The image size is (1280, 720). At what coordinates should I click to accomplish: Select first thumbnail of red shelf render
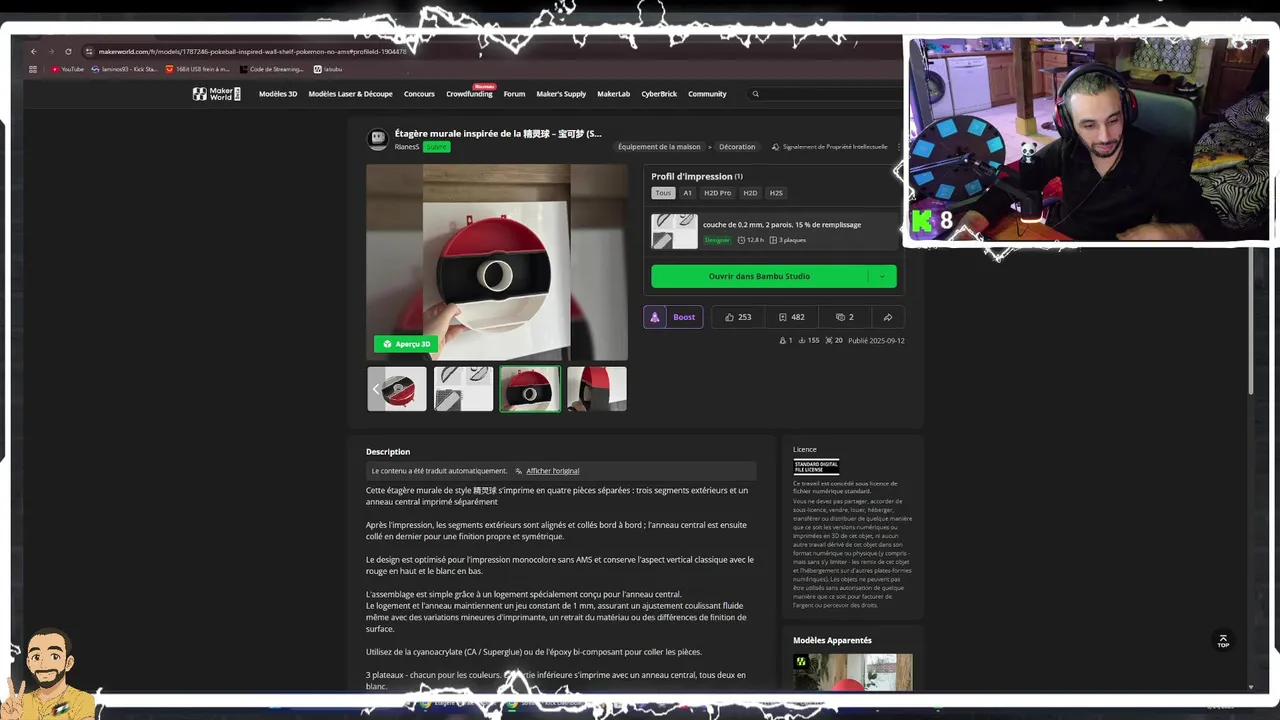(397, 389)
